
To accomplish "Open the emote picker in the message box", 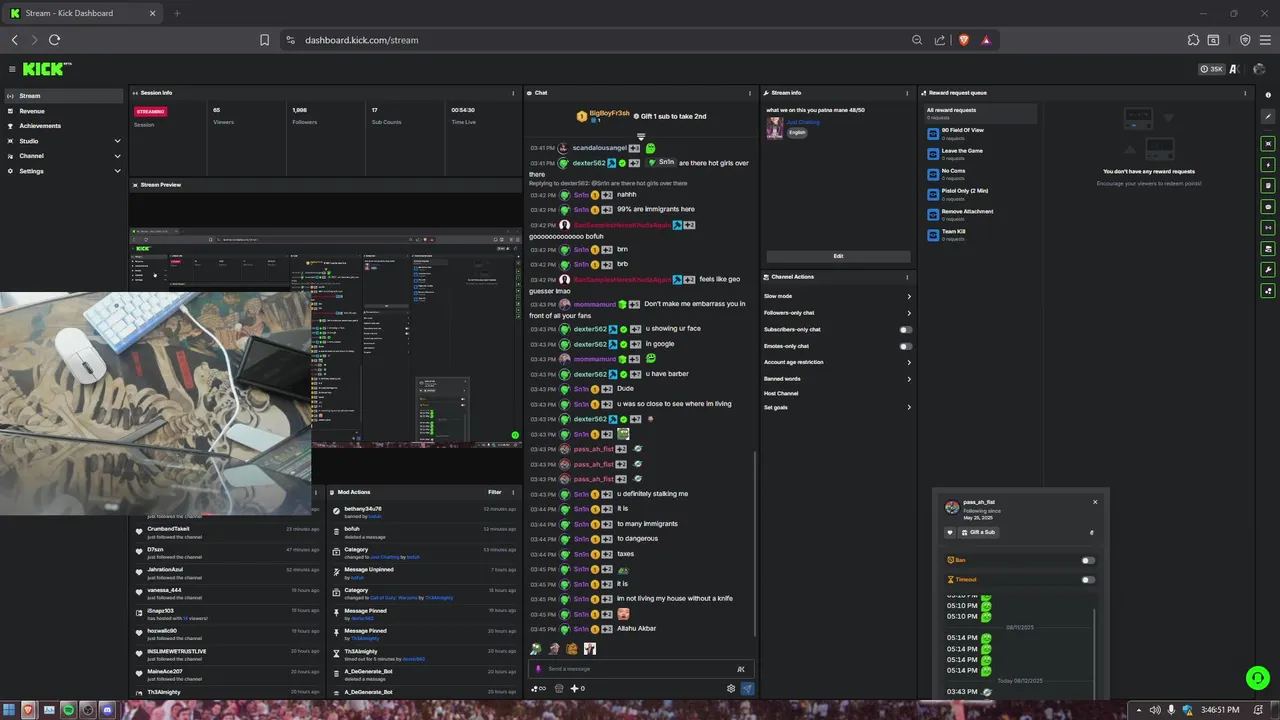I will click(741, 669).
